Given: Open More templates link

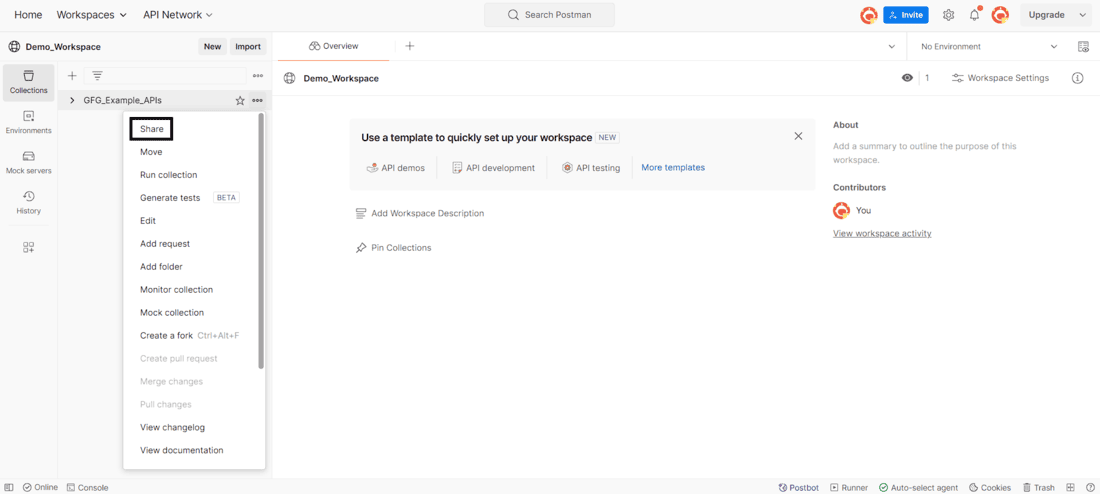Looking at the screenshot, I should tap(673, 168).
